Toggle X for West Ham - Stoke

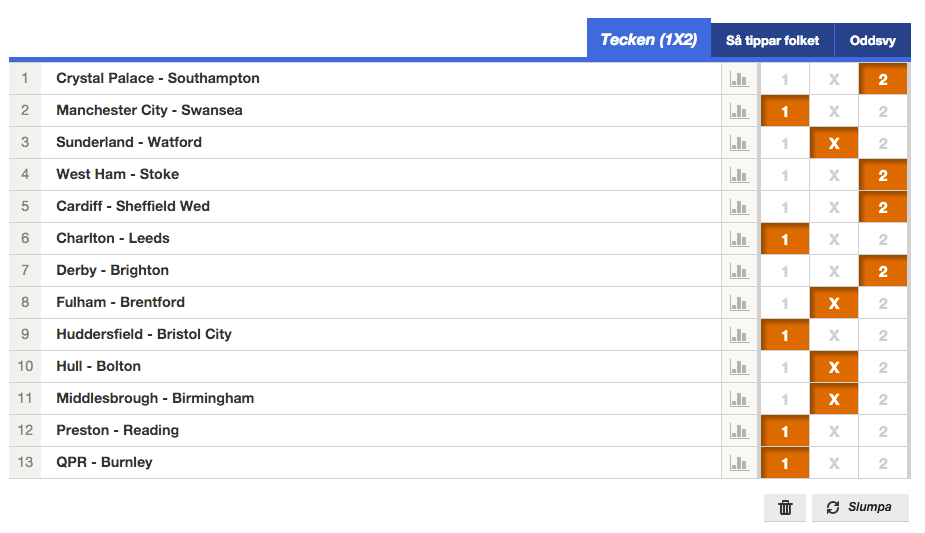click(x=834, y=175)
